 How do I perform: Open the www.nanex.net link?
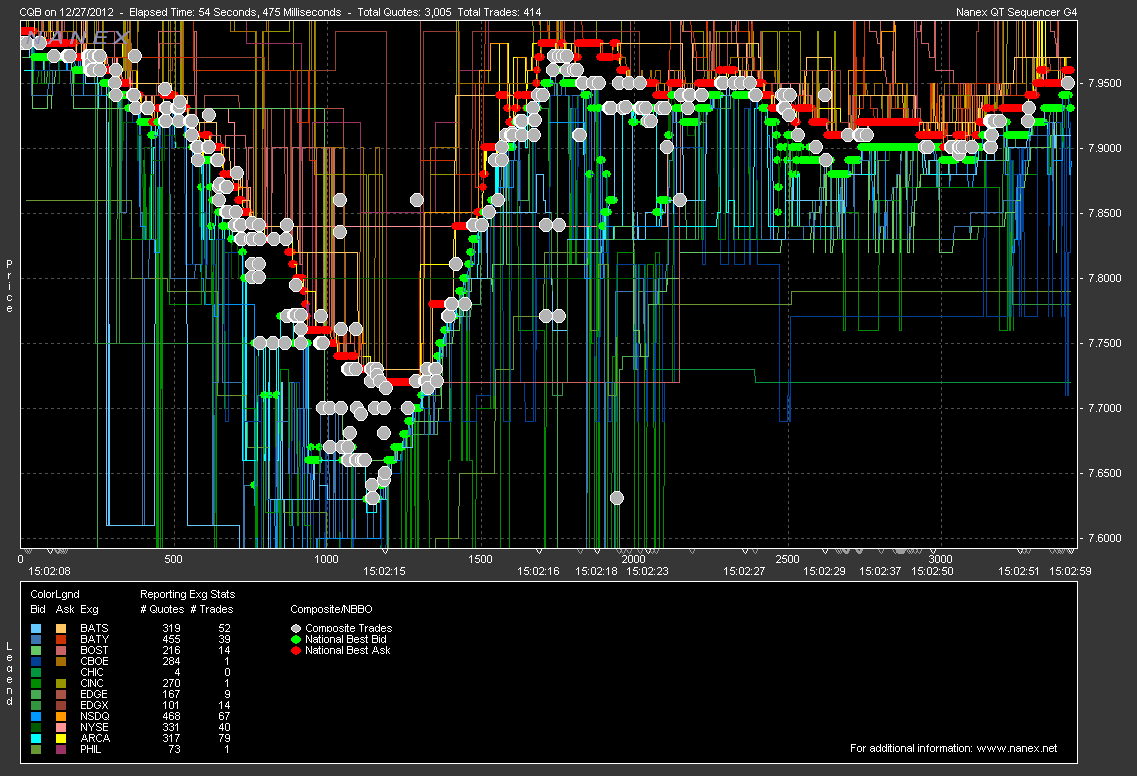(1017, 748)
